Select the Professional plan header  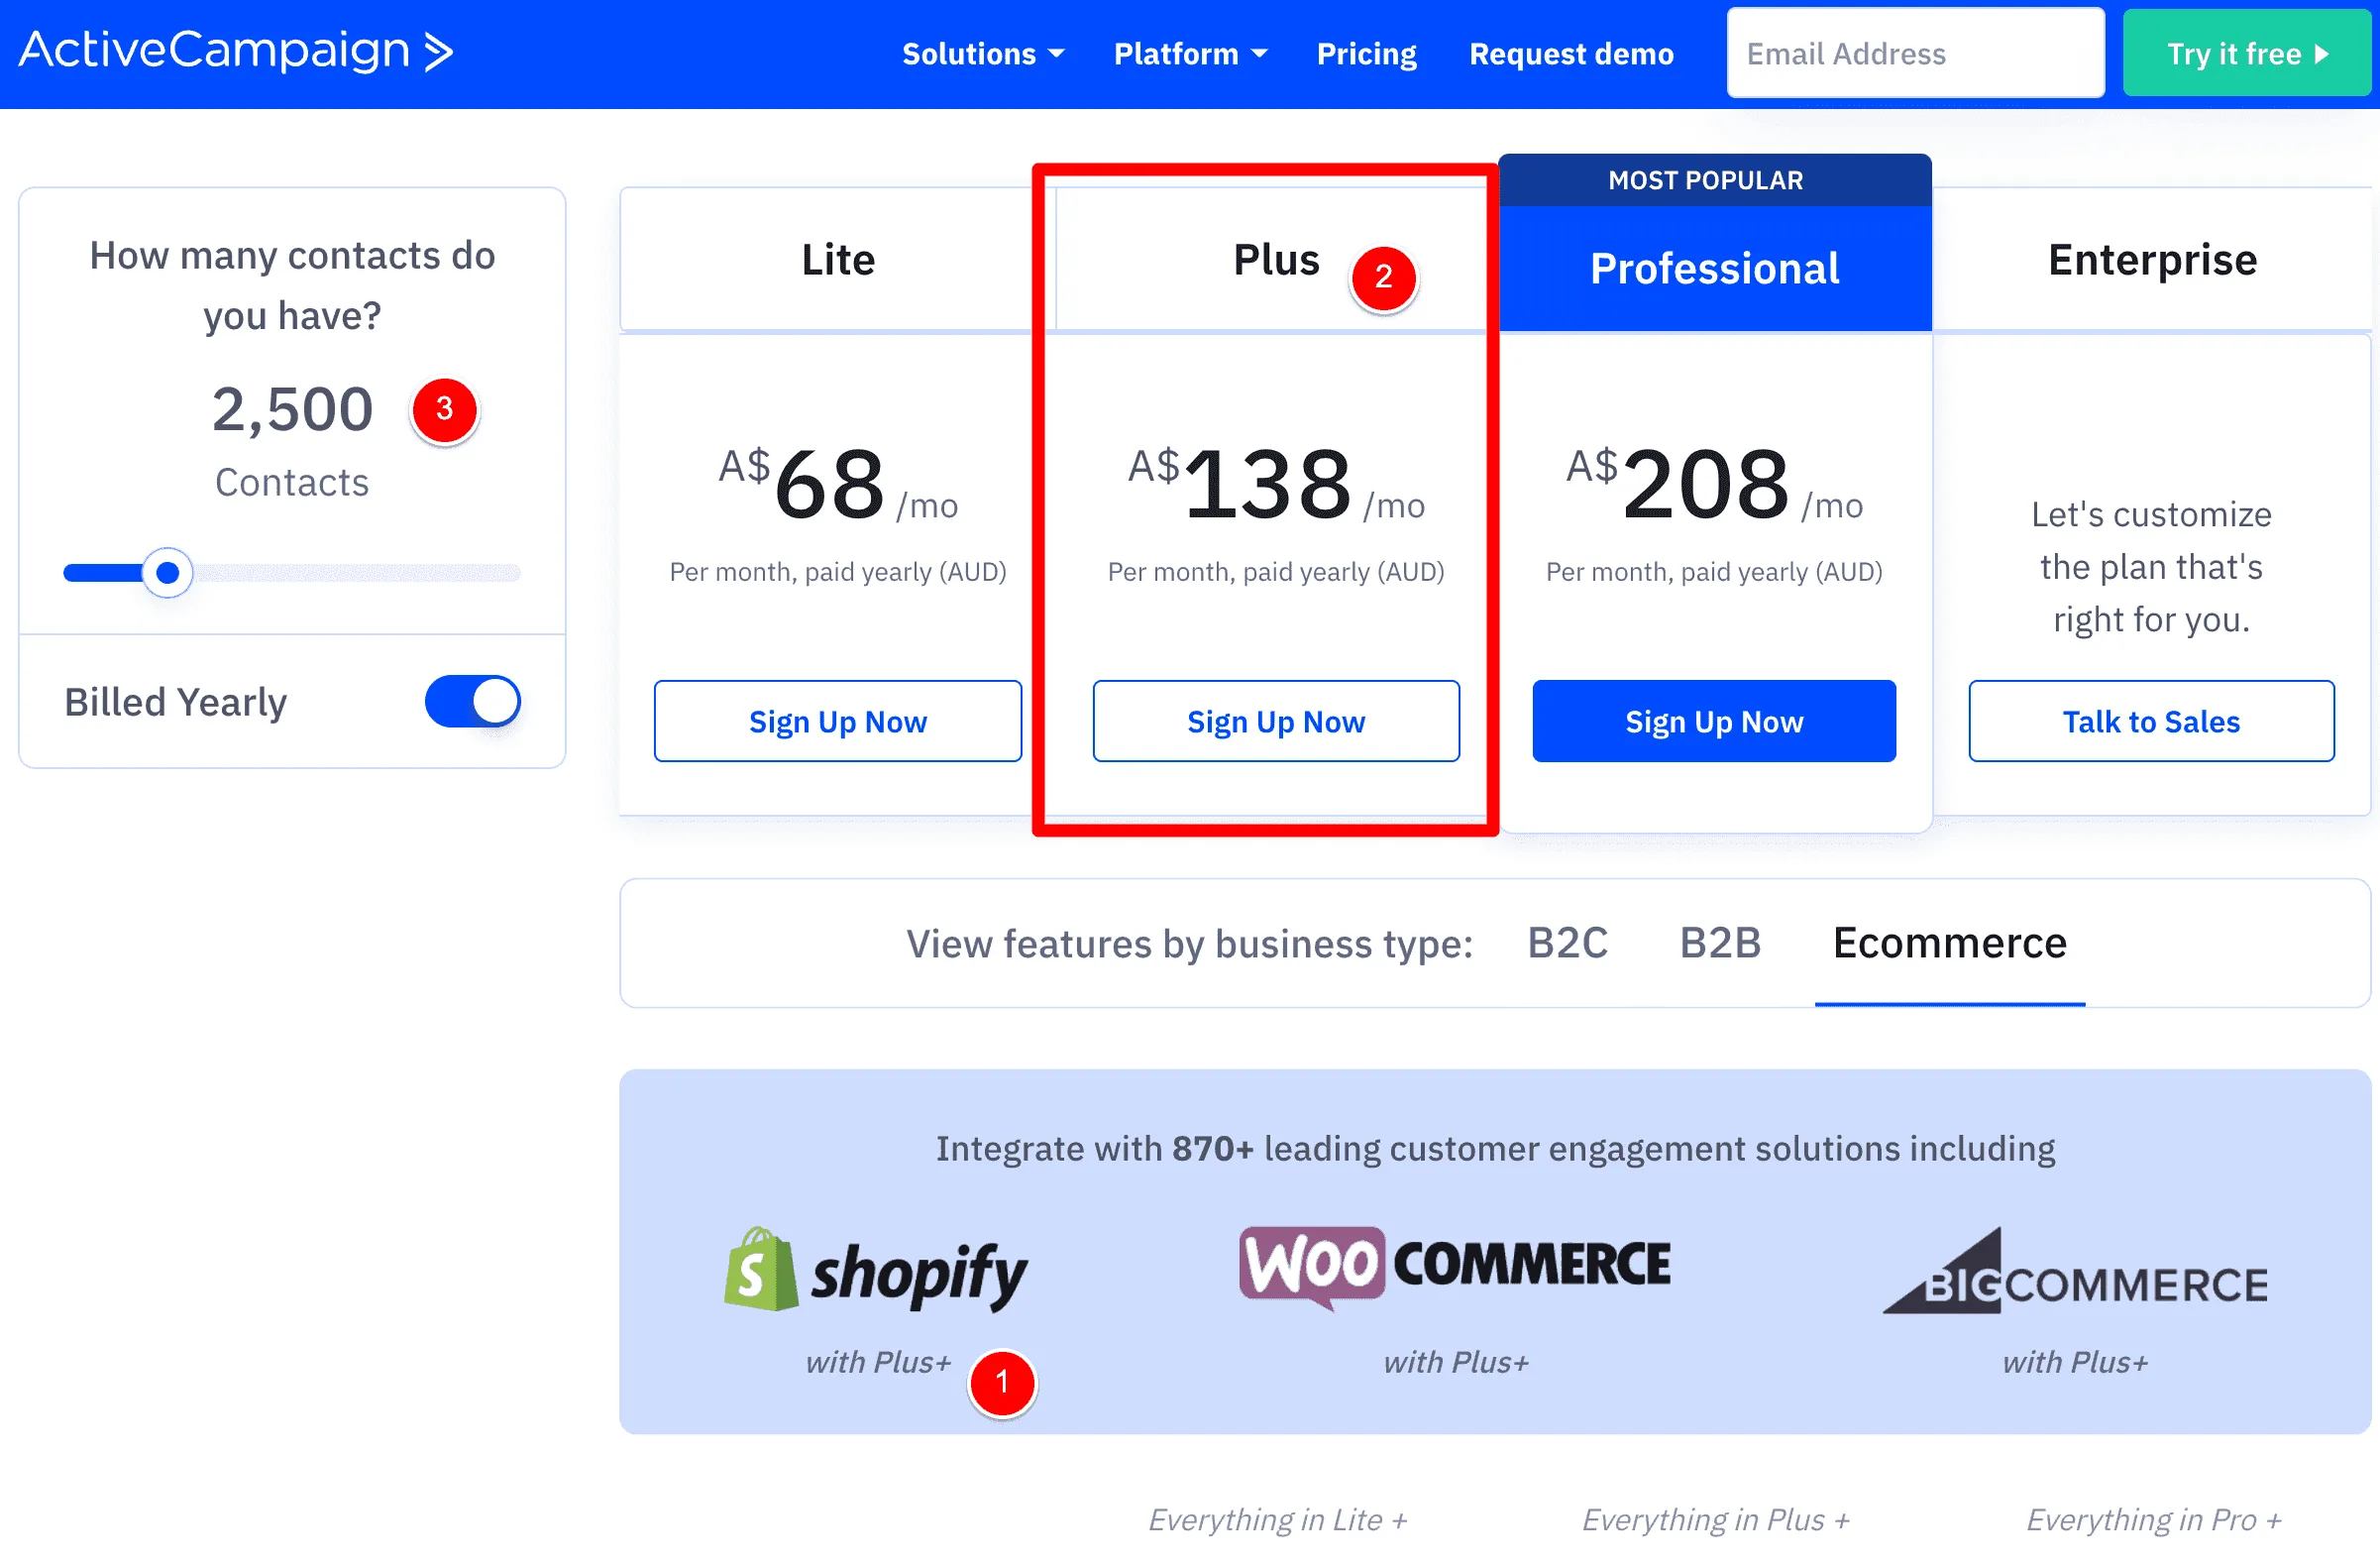[1714, 268]
